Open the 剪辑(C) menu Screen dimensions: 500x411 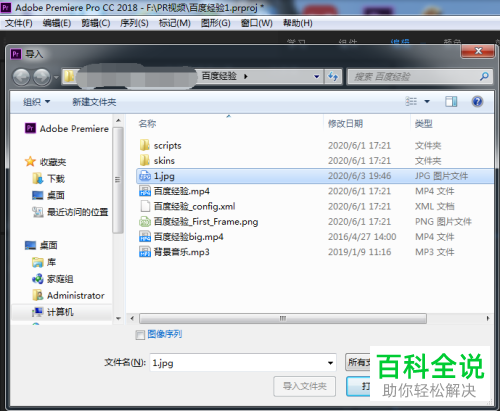click(x=96, y=23)
